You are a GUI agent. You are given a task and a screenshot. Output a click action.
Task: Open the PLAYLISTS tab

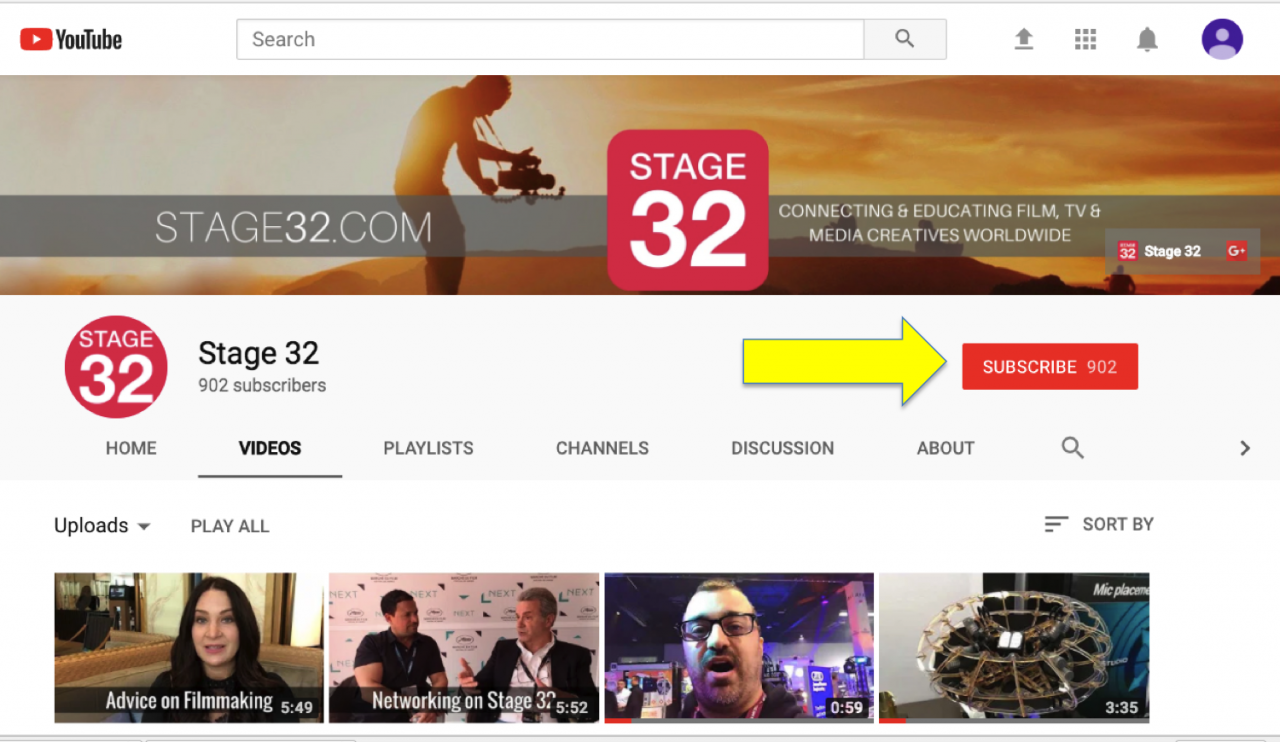pyautogui.click(x=428, y=448)
